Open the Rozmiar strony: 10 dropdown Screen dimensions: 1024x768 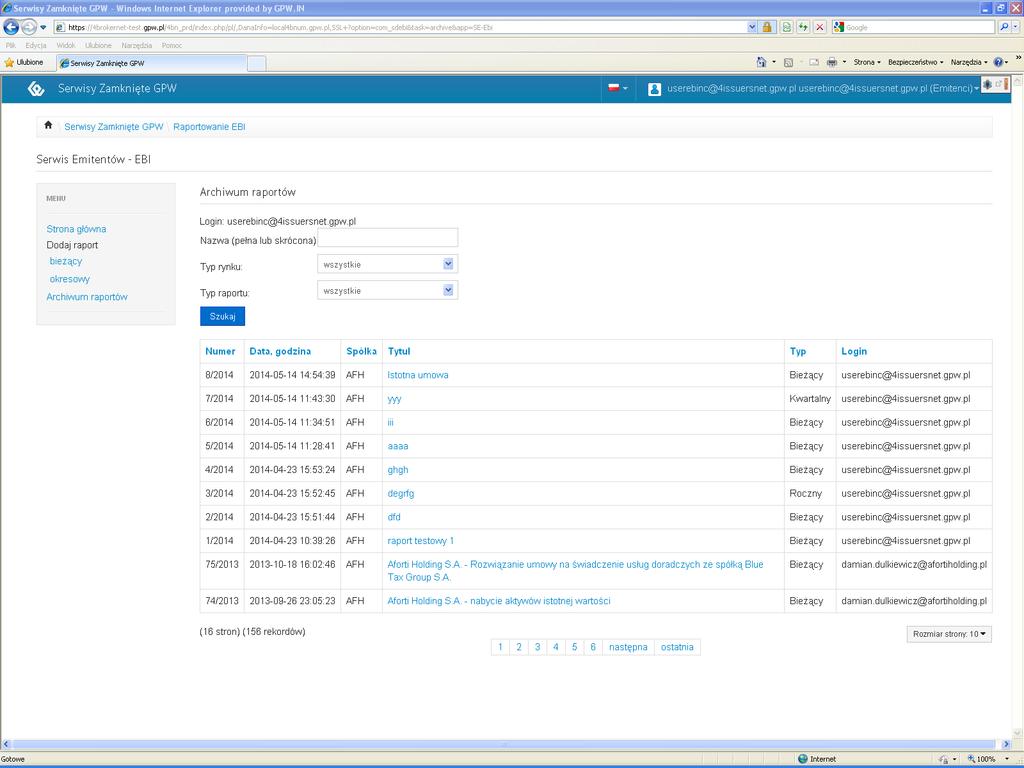coord(949,633)
